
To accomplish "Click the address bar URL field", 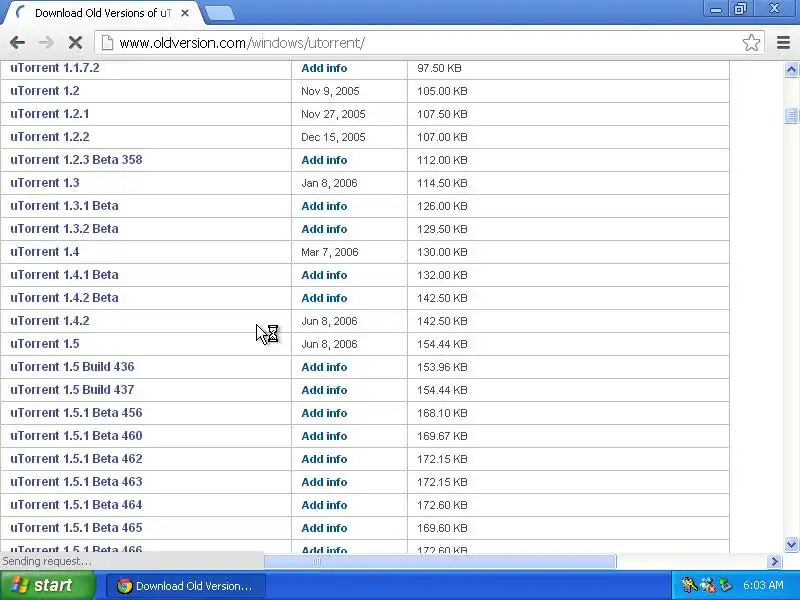I will (429, 43).
